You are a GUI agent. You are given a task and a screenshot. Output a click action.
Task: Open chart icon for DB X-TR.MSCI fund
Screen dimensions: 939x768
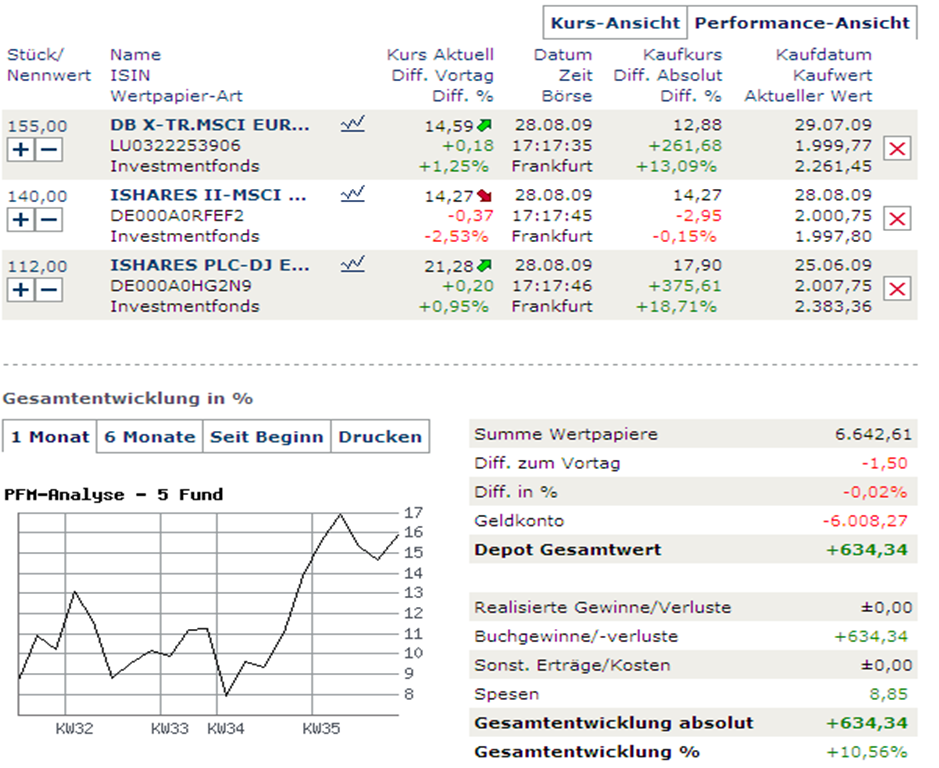pos(352,125)
